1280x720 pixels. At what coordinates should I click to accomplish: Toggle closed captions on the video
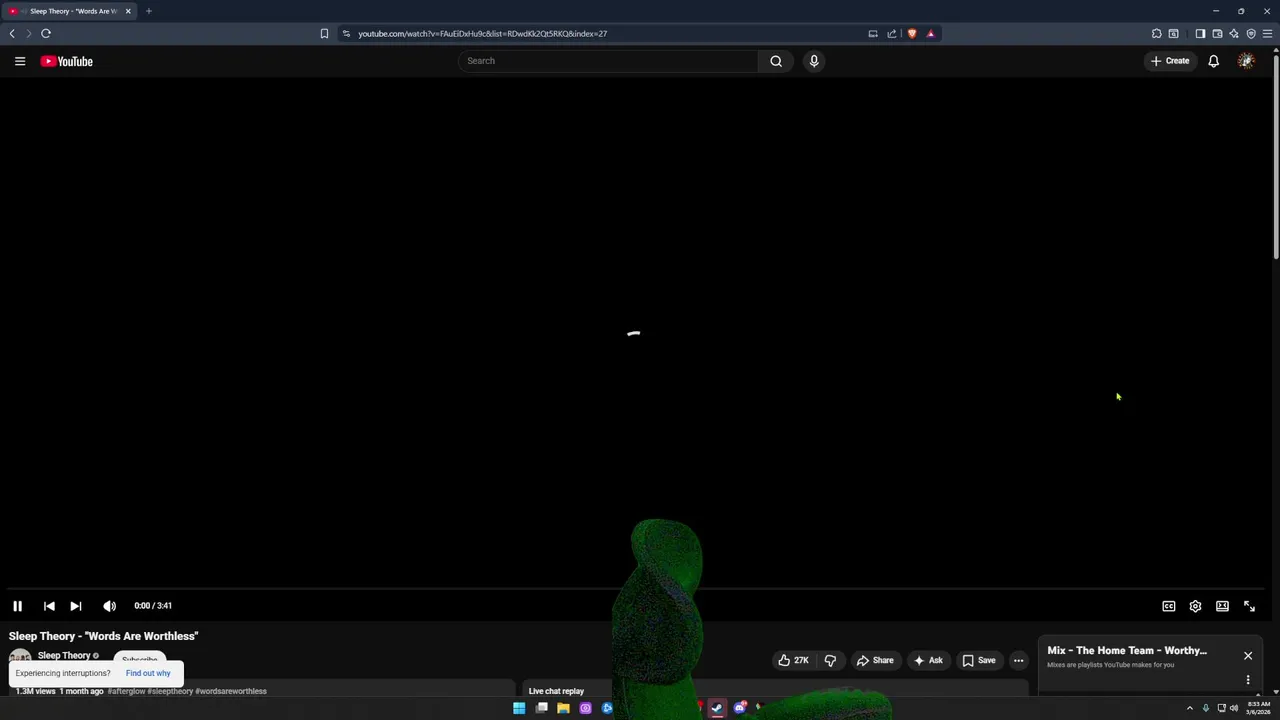[1168, 606]
